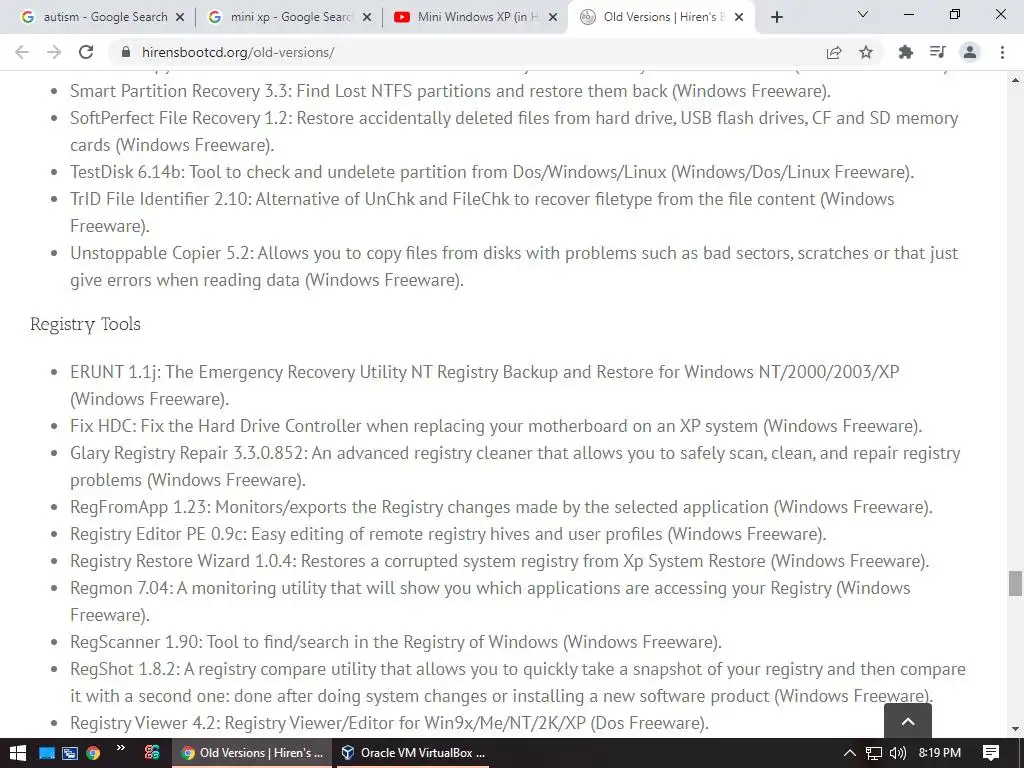
Task: Click the page scrollbar thumb
Action: [x=1015, y=583]
